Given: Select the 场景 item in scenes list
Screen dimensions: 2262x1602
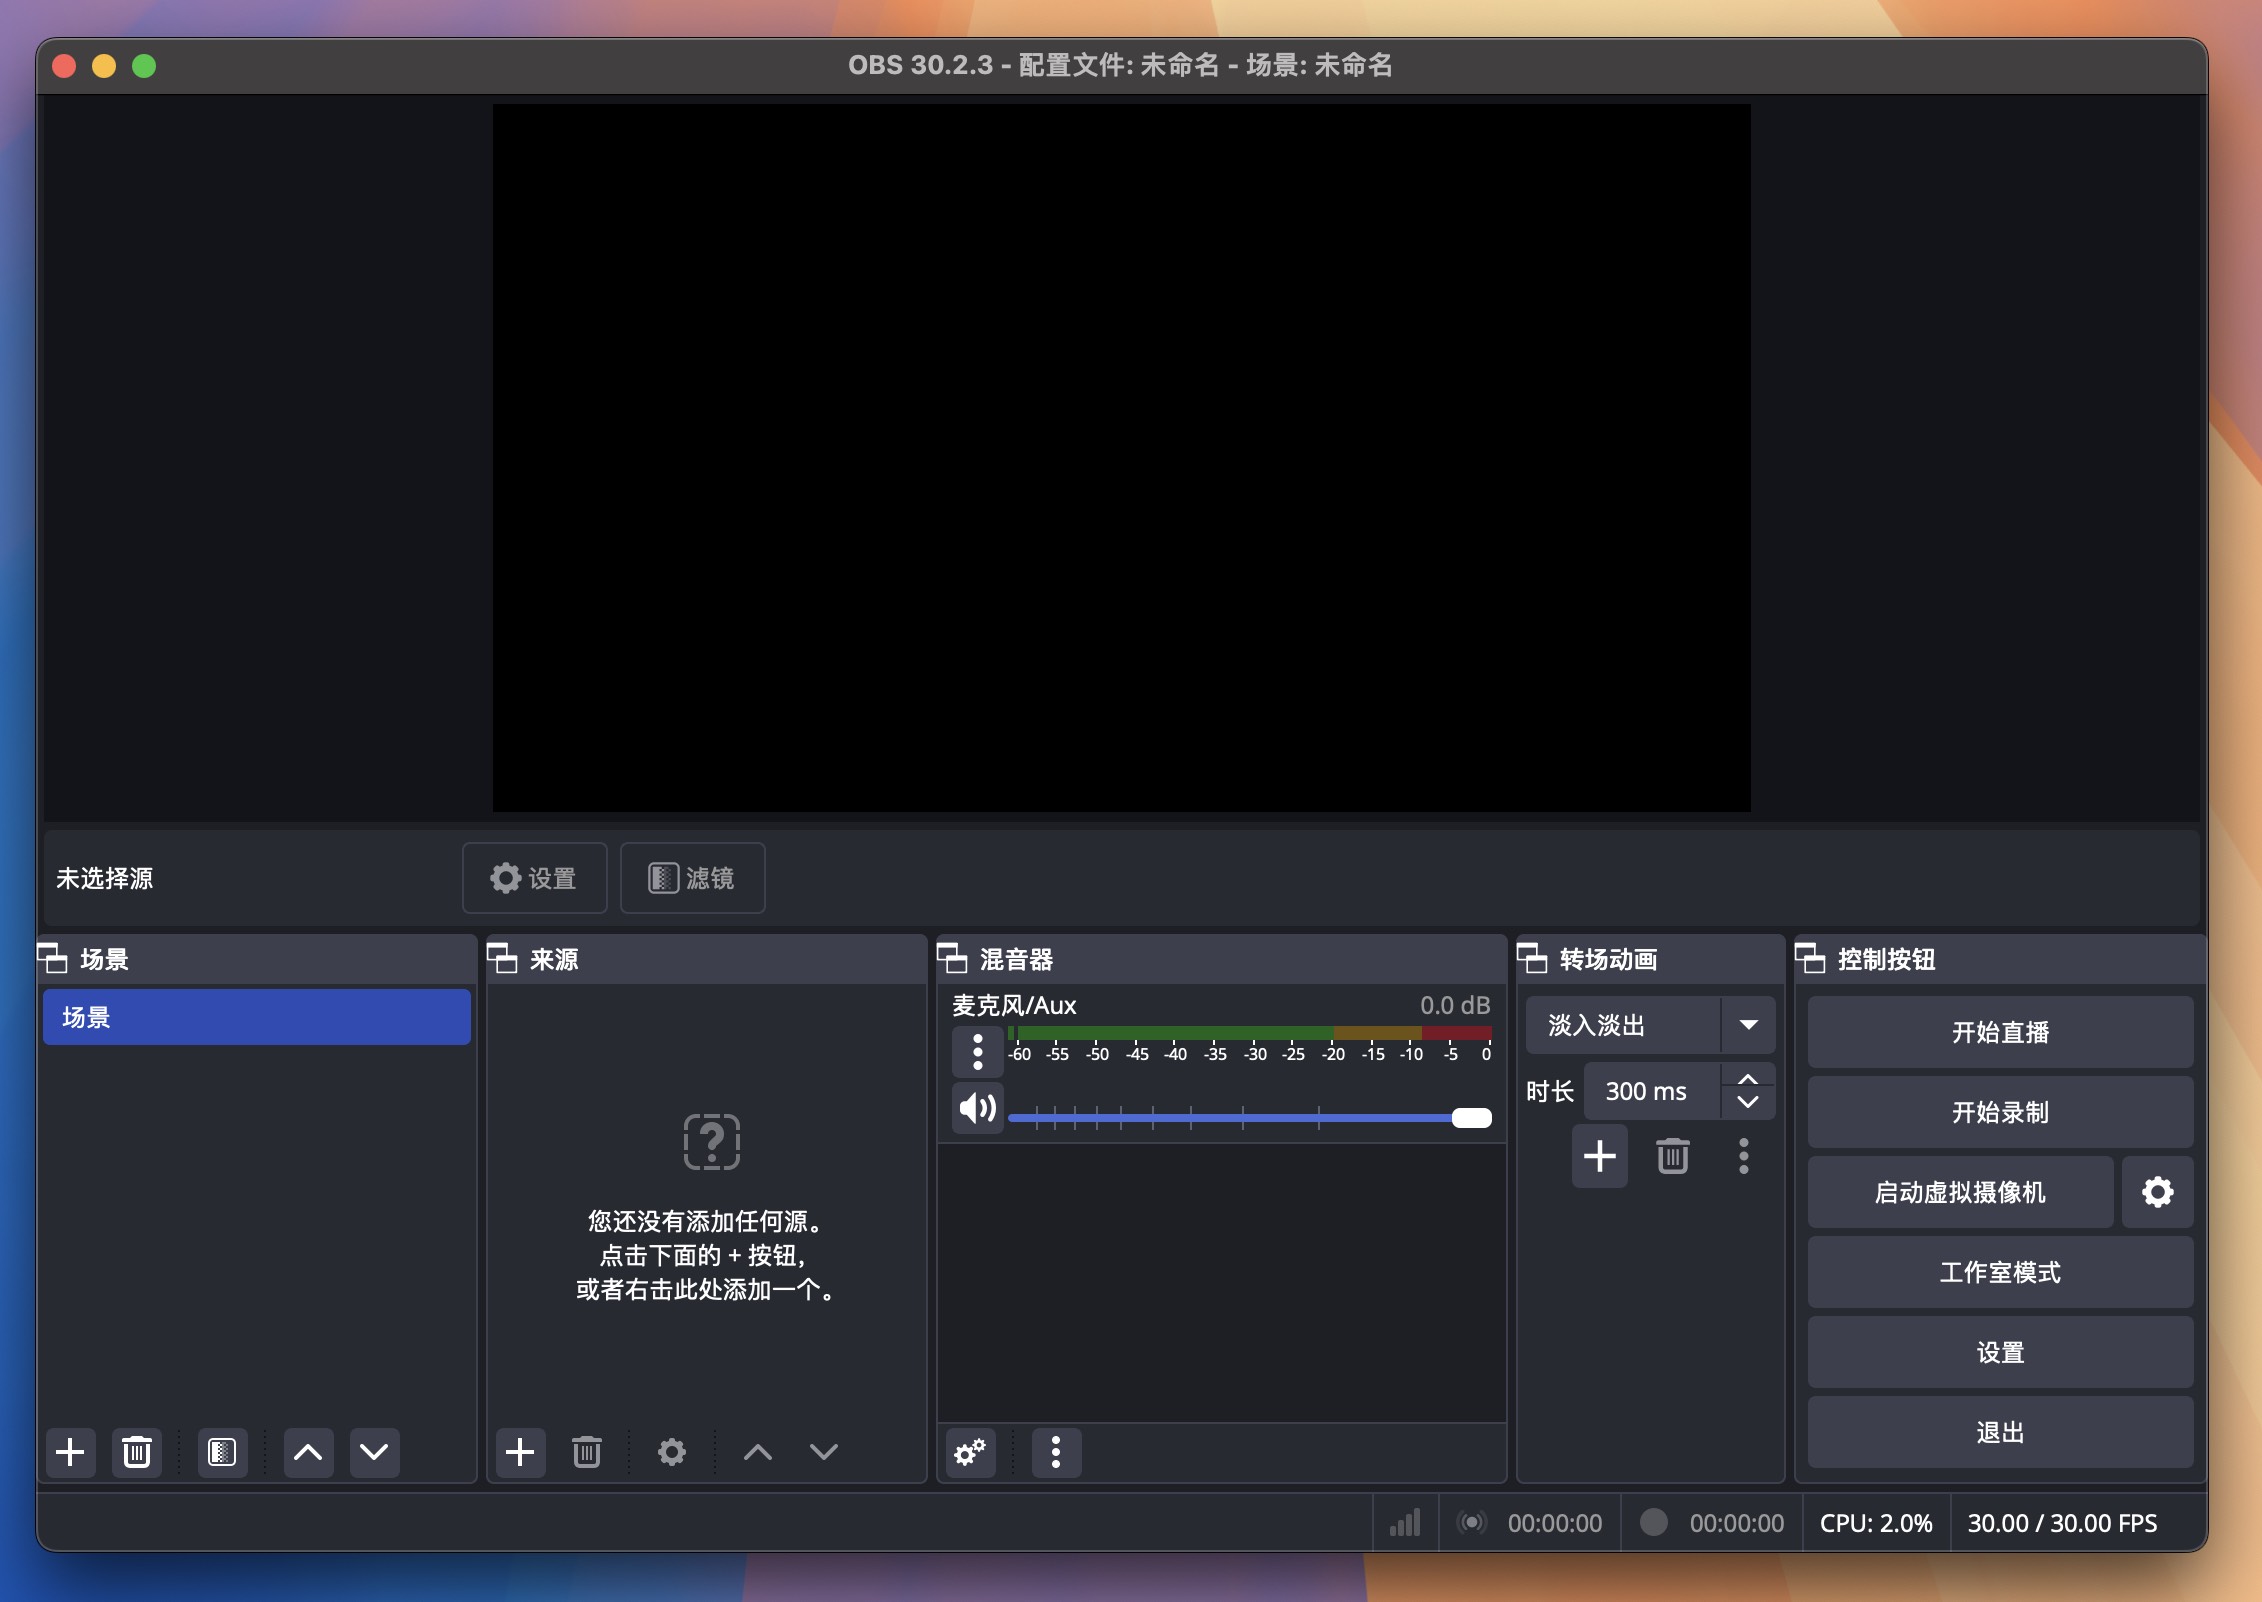Looking at the screenshot, I should [257, 1017].
